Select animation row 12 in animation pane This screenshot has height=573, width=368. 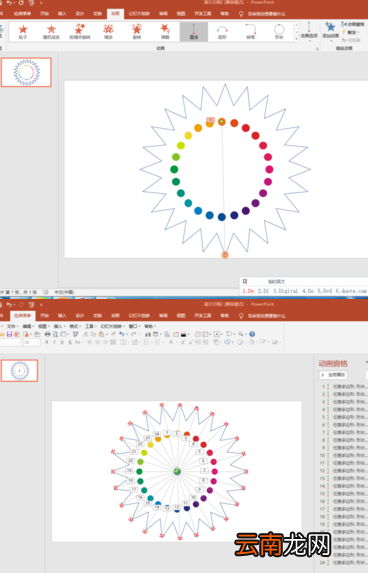[344, 471]
